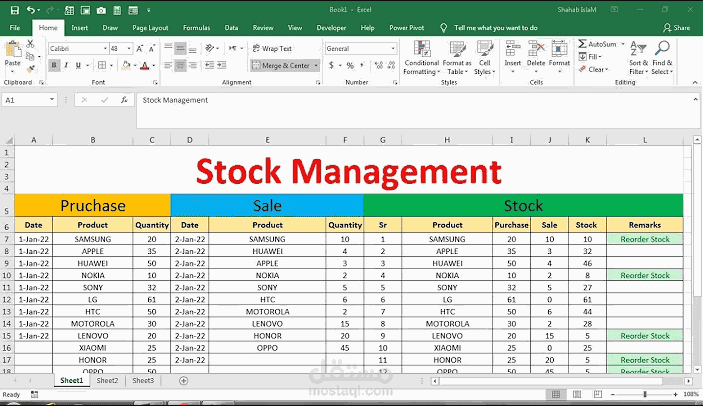
Task: Click the camera icon in quick access toolbar
Action: pyautogui.click(x=101, y=10)
